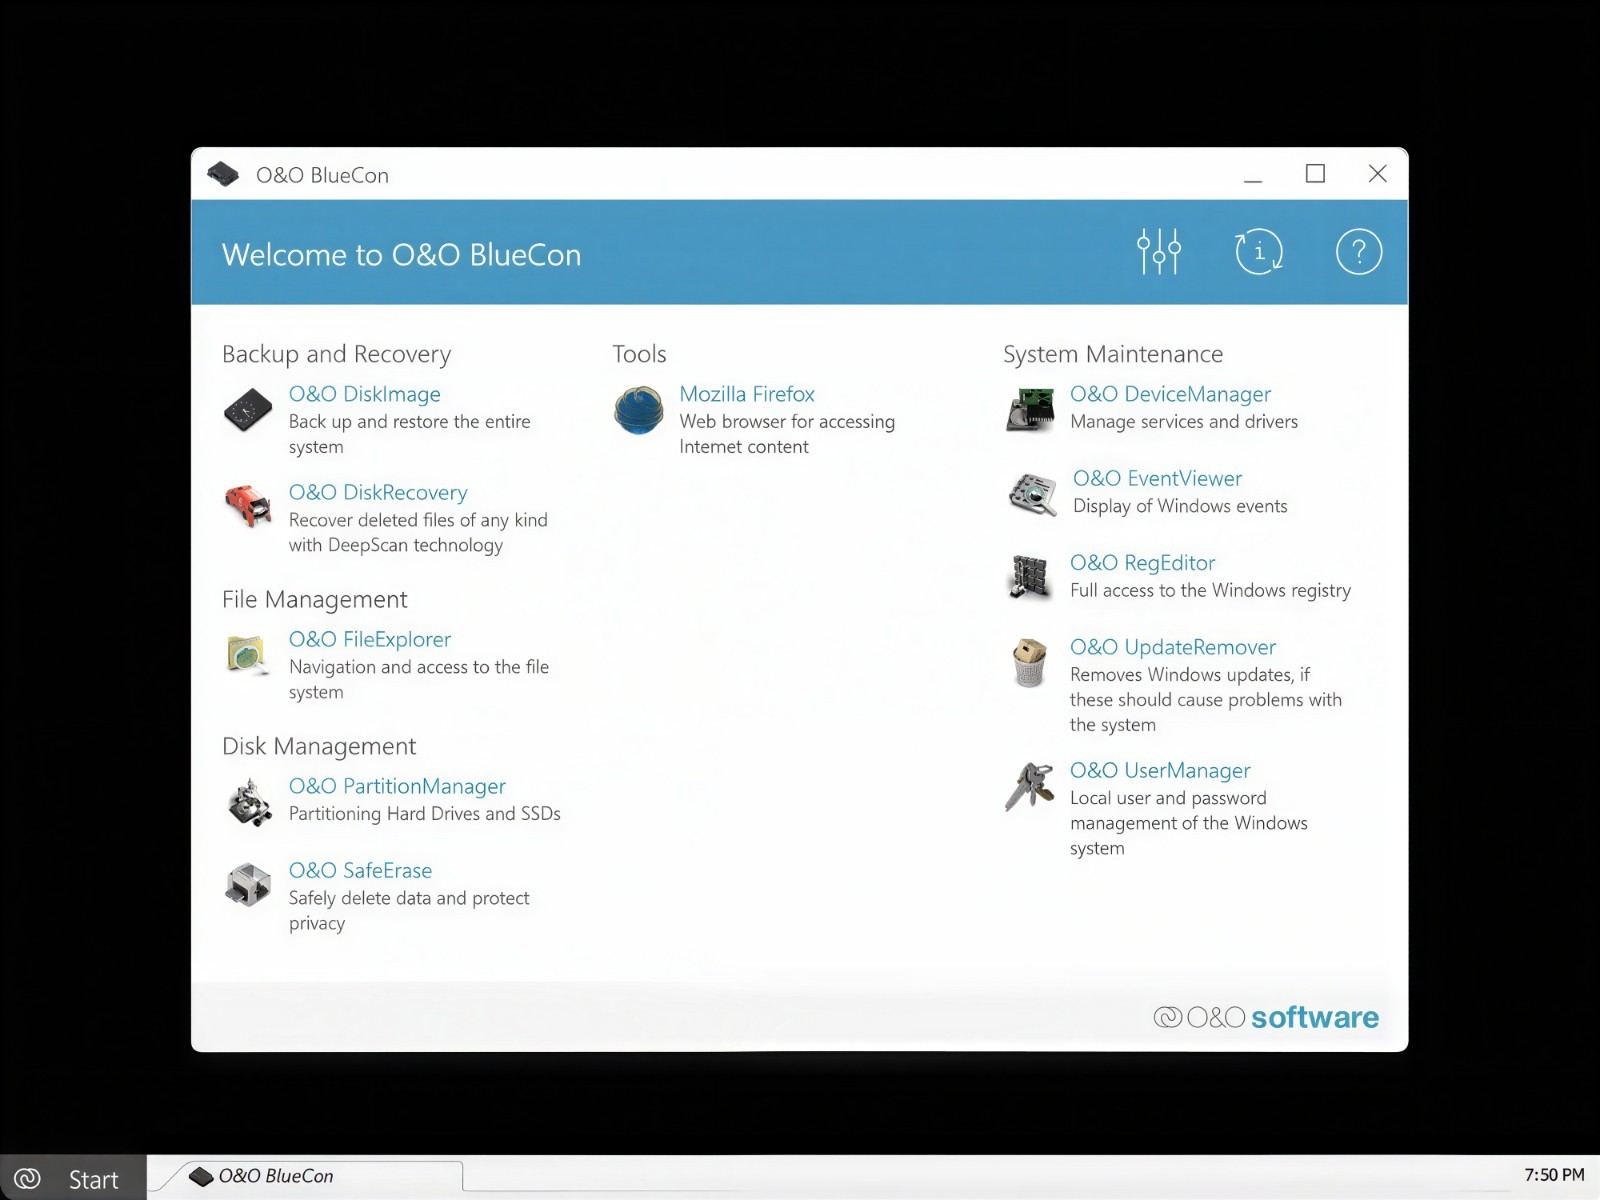Launch the O&O UserManager link
The image size is (1600, 1200).
coord(1160,770)
